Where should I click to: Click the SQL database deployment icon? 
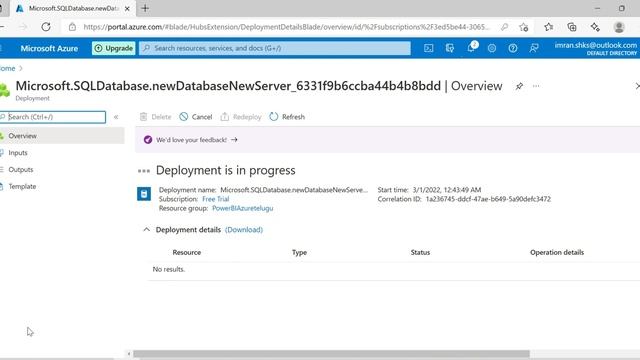pos(144,194)
